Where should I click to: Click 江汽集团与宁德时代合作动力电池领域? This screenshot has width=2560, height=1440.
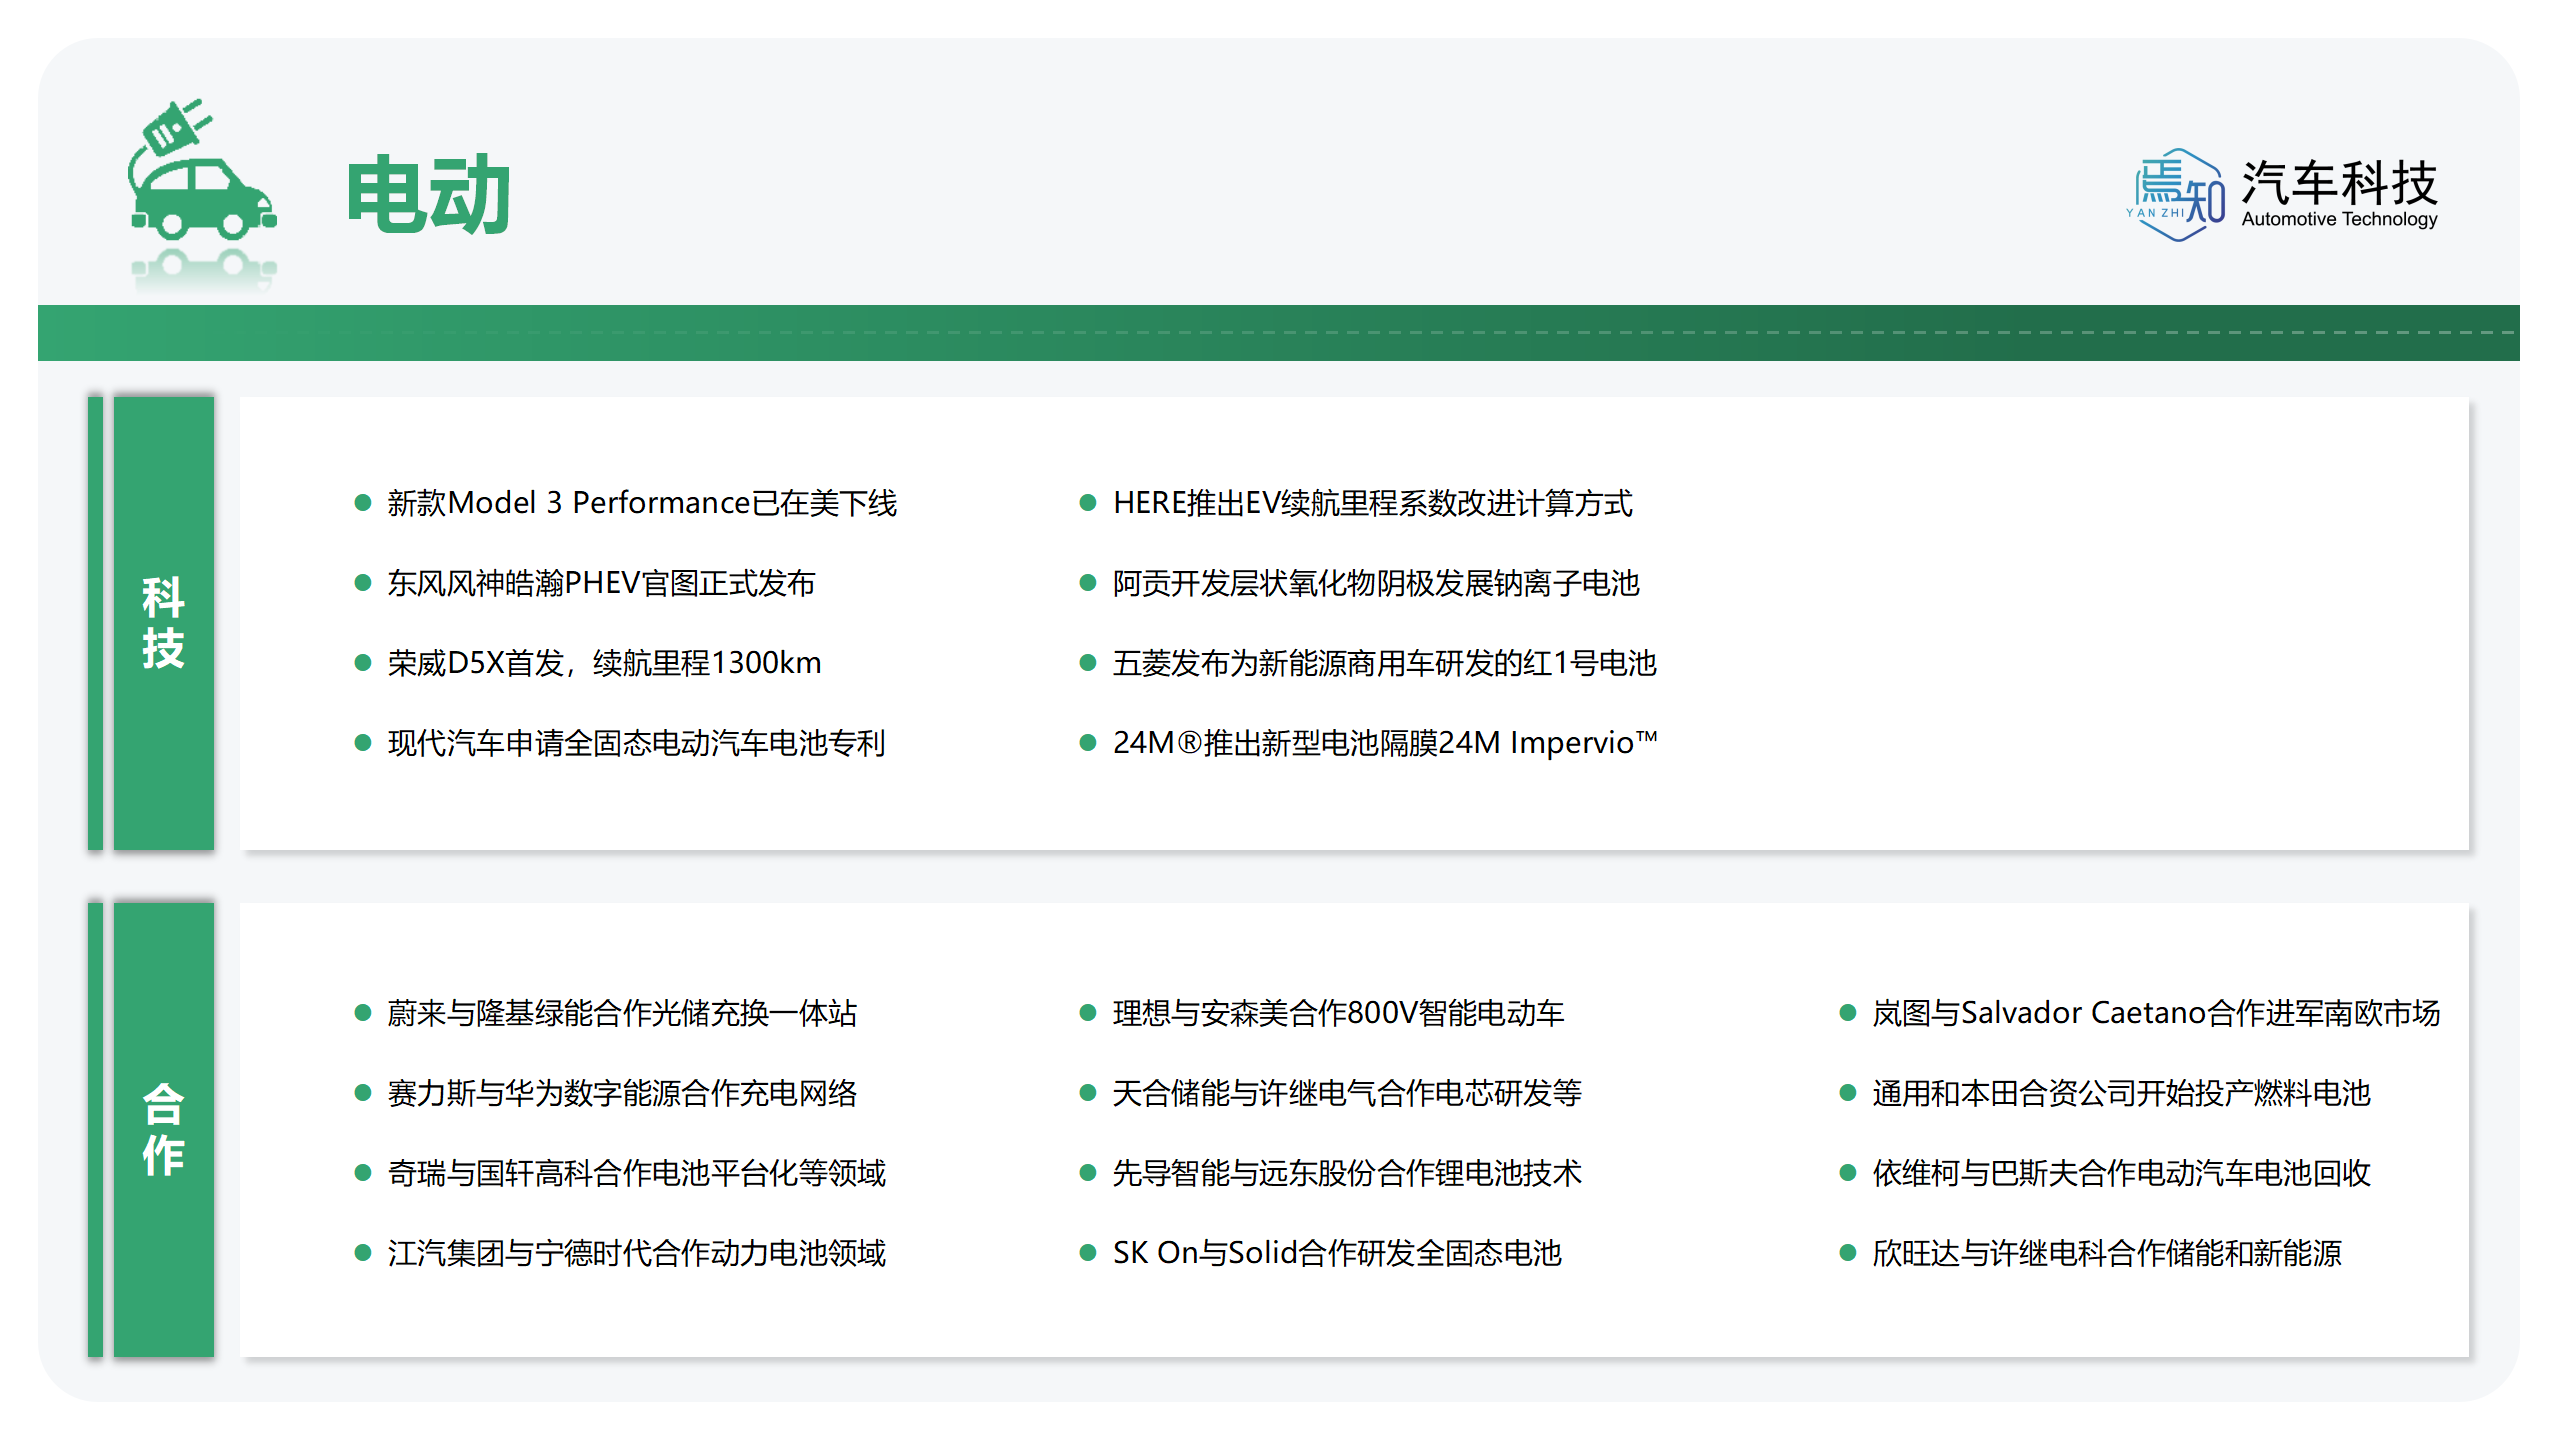636,1253
